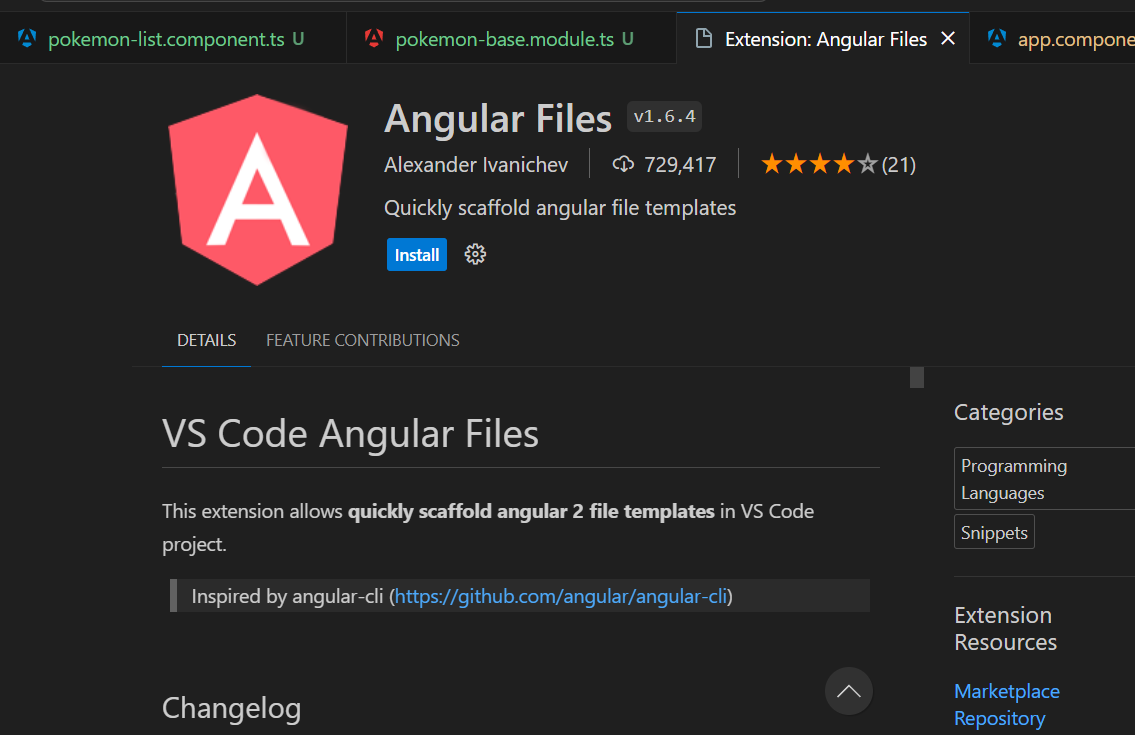Viewport: 1135px width, 735px height.
Task: Click the blue Install button
Action: coord(416,255)
